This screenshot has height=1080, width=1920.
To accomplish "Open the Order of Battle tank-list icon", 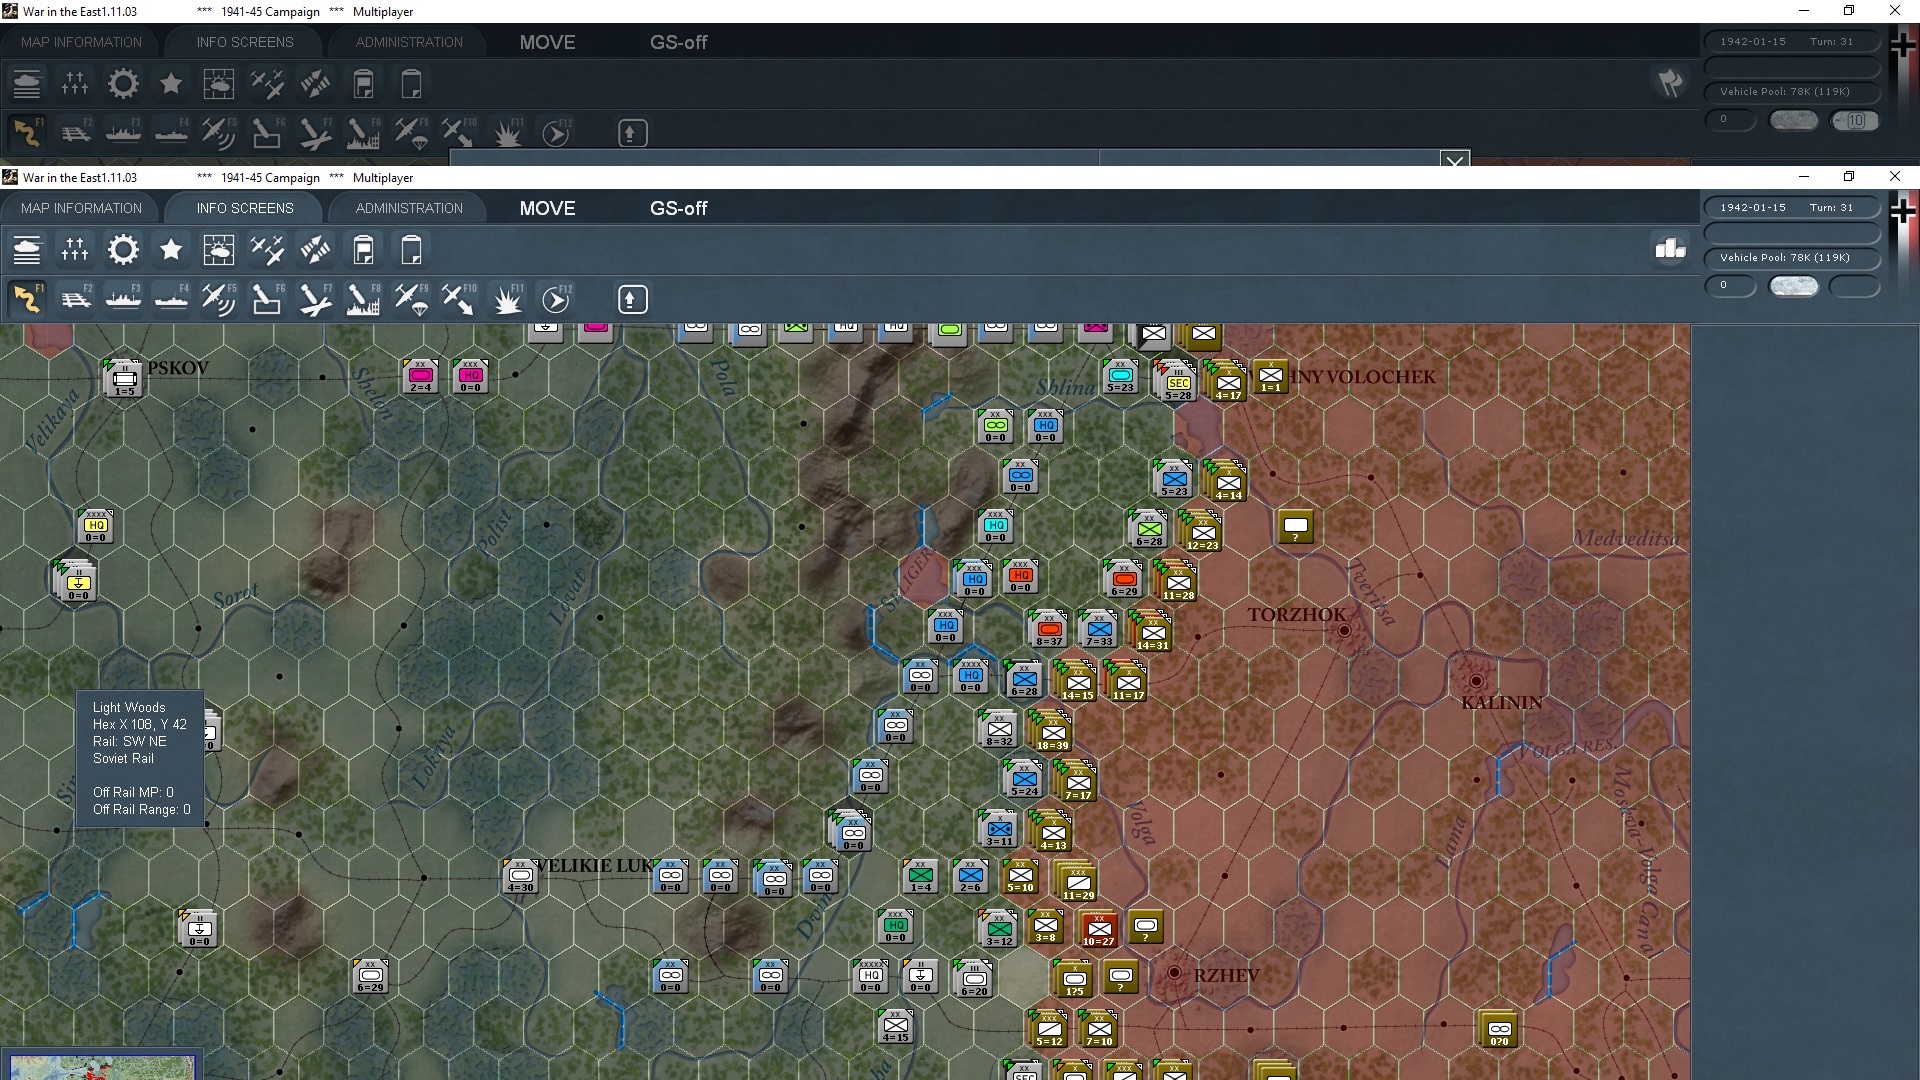I will [27, 250].
